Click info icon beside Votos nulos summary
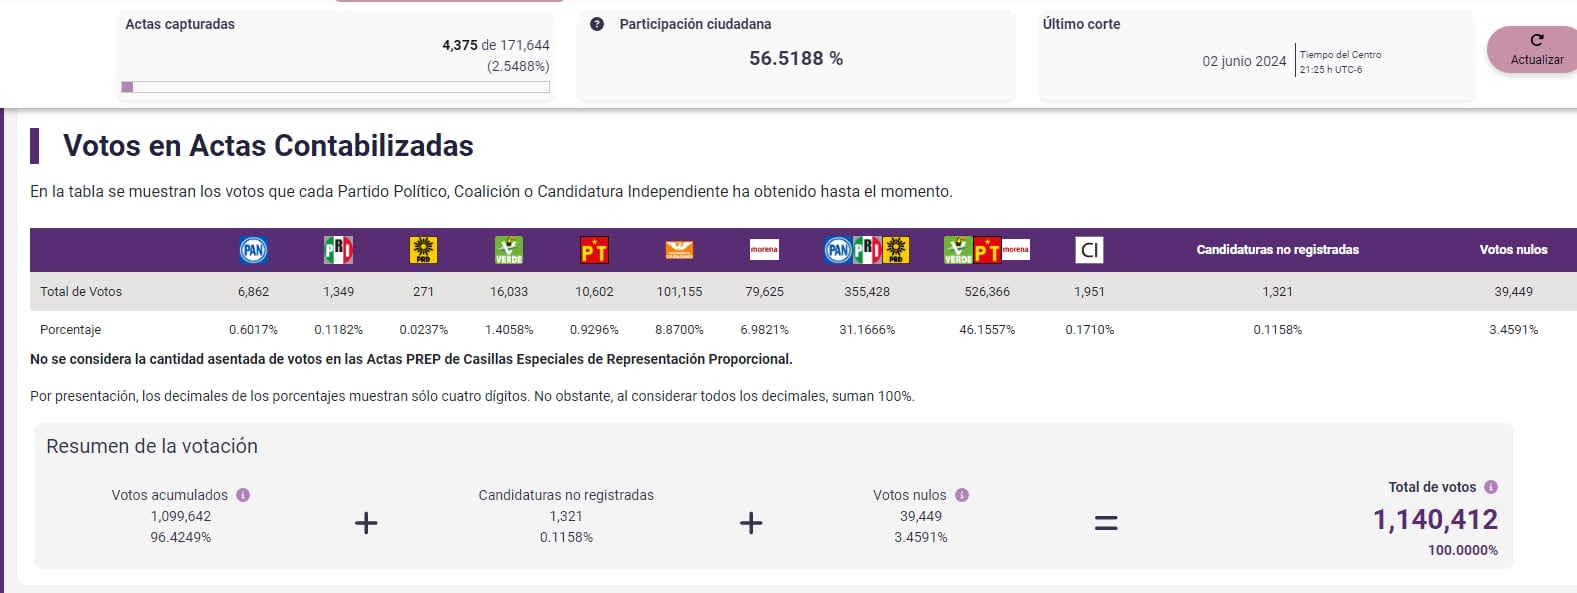 [962, 495]
